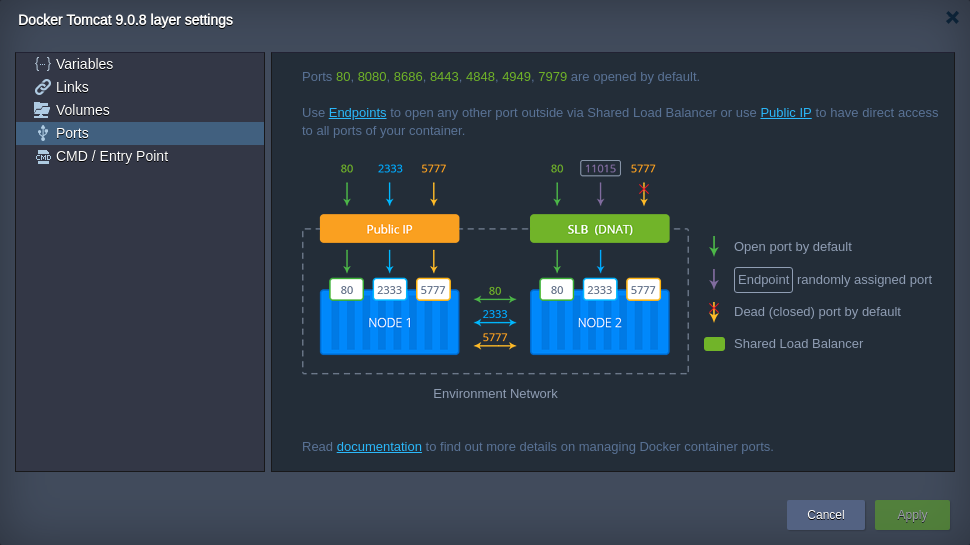Click the purple endpoint legend arrow

click(x=714, y=279)
